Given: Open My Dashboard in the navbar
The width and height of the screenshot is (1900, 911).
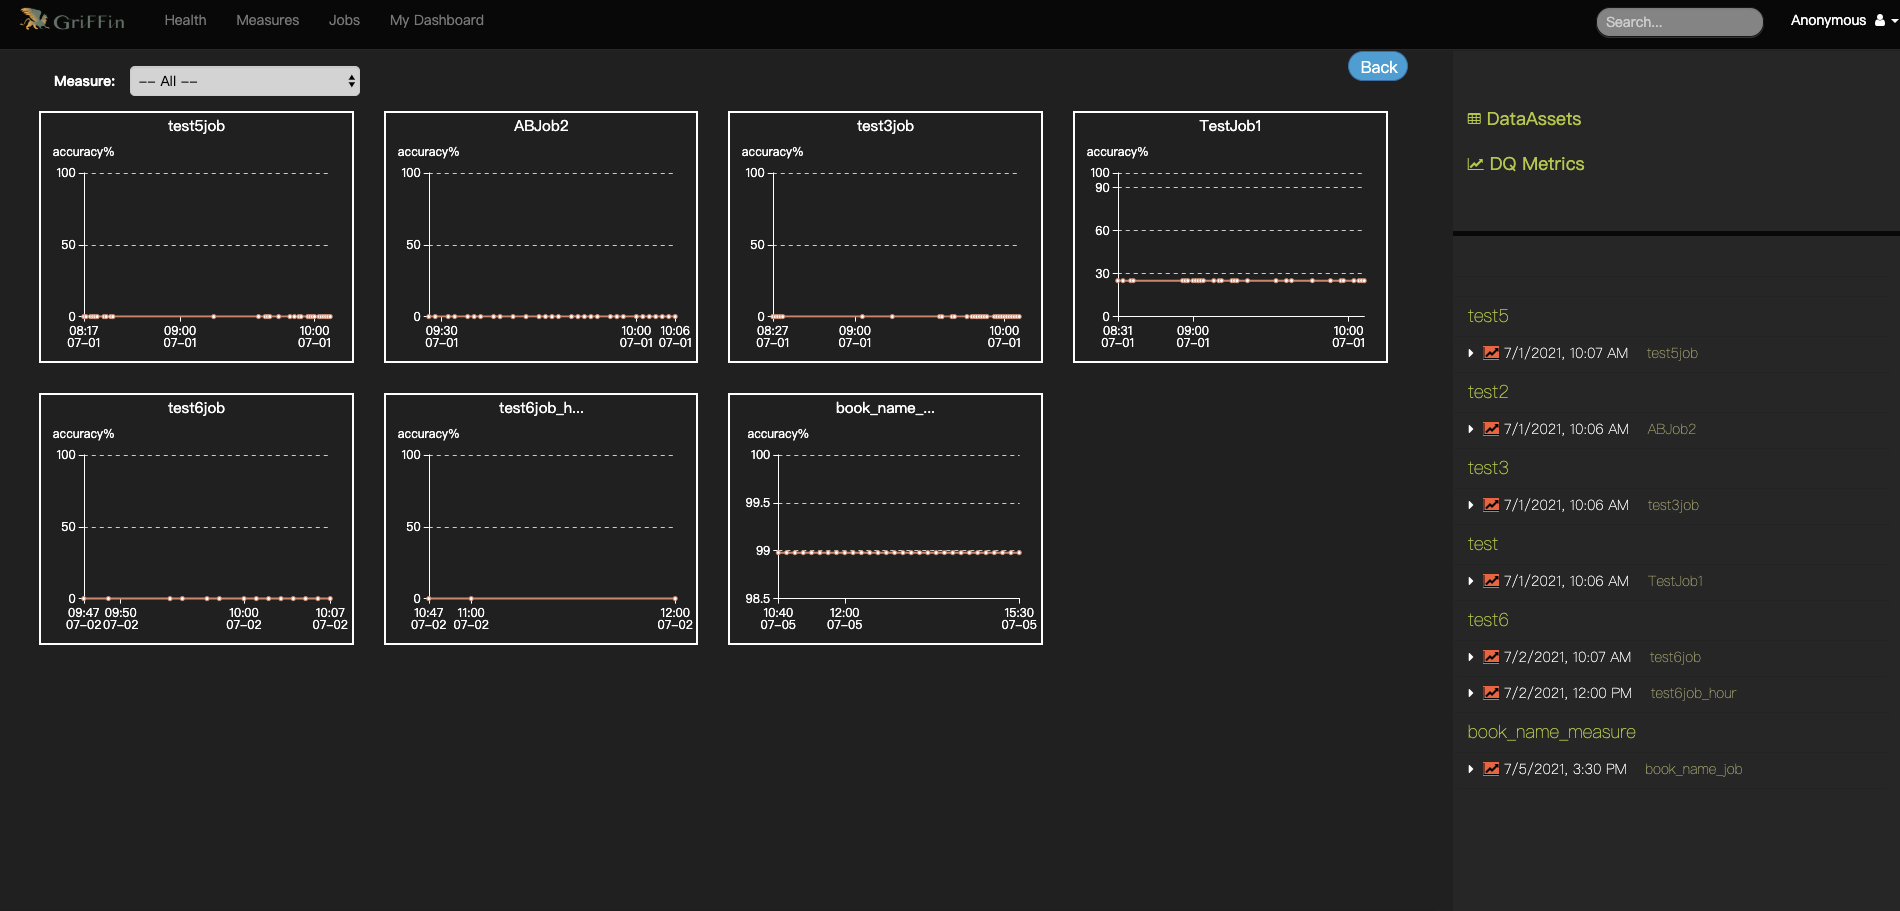Looking at the screenshot, I should (x=436, y=20).
